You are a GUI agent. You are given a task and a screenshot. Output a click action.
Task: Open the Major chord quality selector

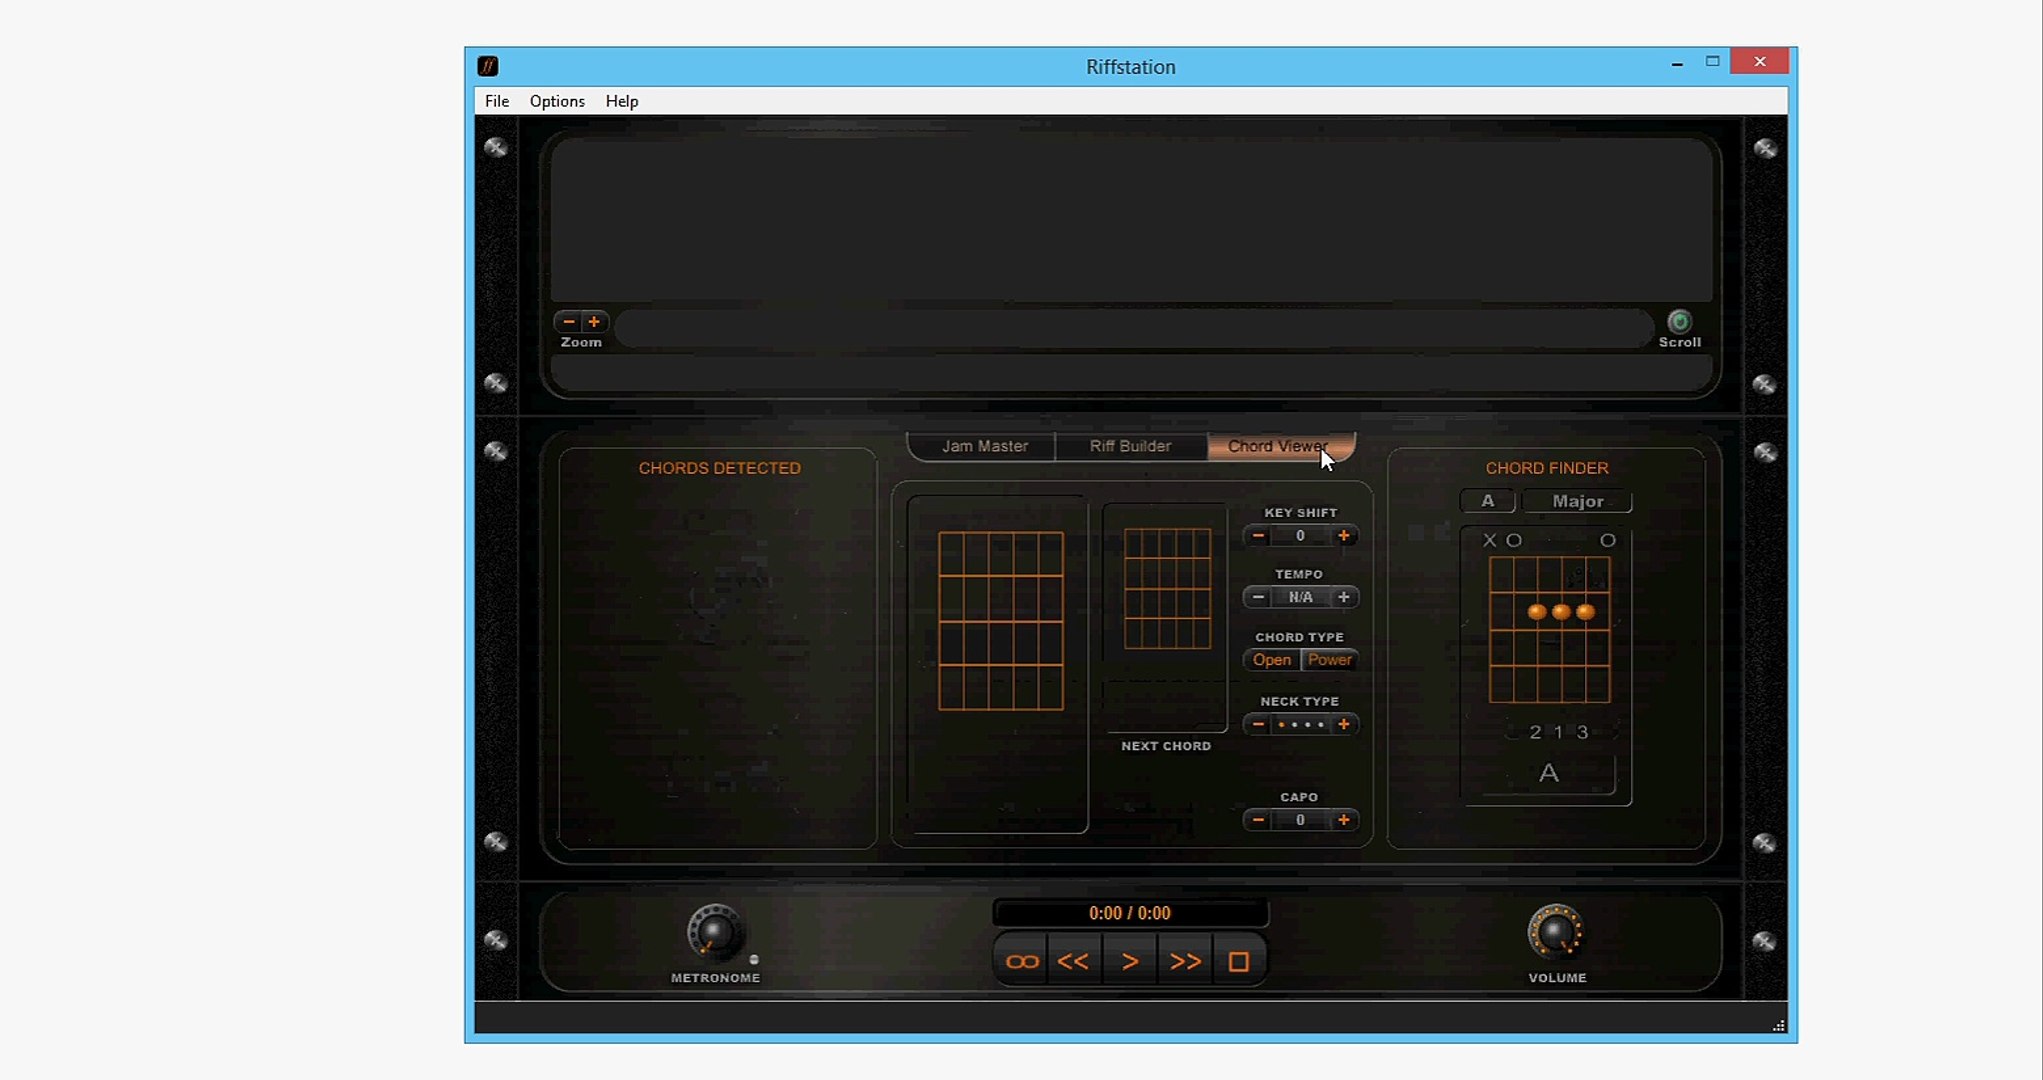click(x=1577, y=501)
